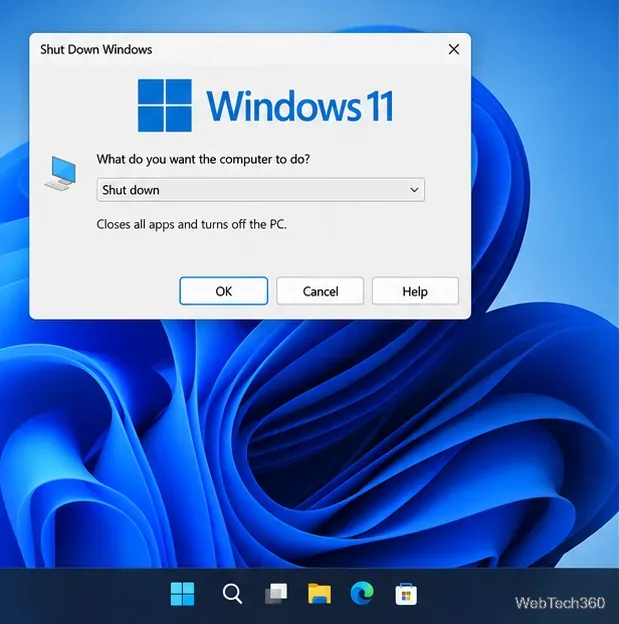
Task: Click the 'What do you want the computer to do?' text
Action: [203, 159]
